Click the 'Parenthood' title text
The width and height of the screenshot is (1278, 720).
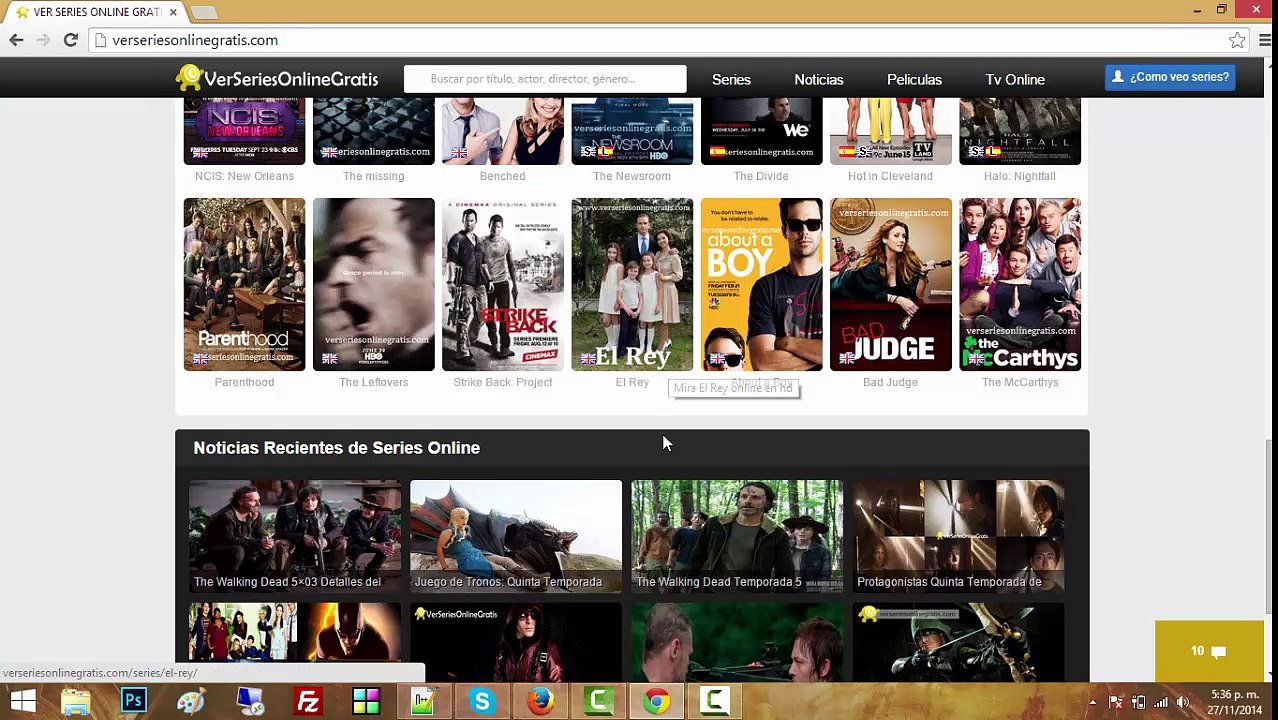244,382
